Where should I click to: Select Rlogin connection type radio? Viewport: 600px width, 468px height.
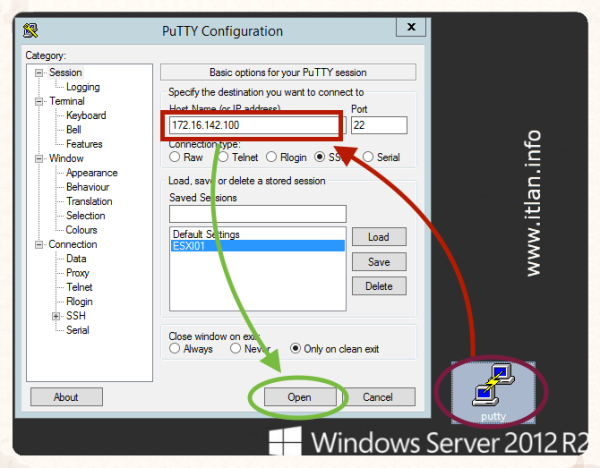[x=271, y=157]
